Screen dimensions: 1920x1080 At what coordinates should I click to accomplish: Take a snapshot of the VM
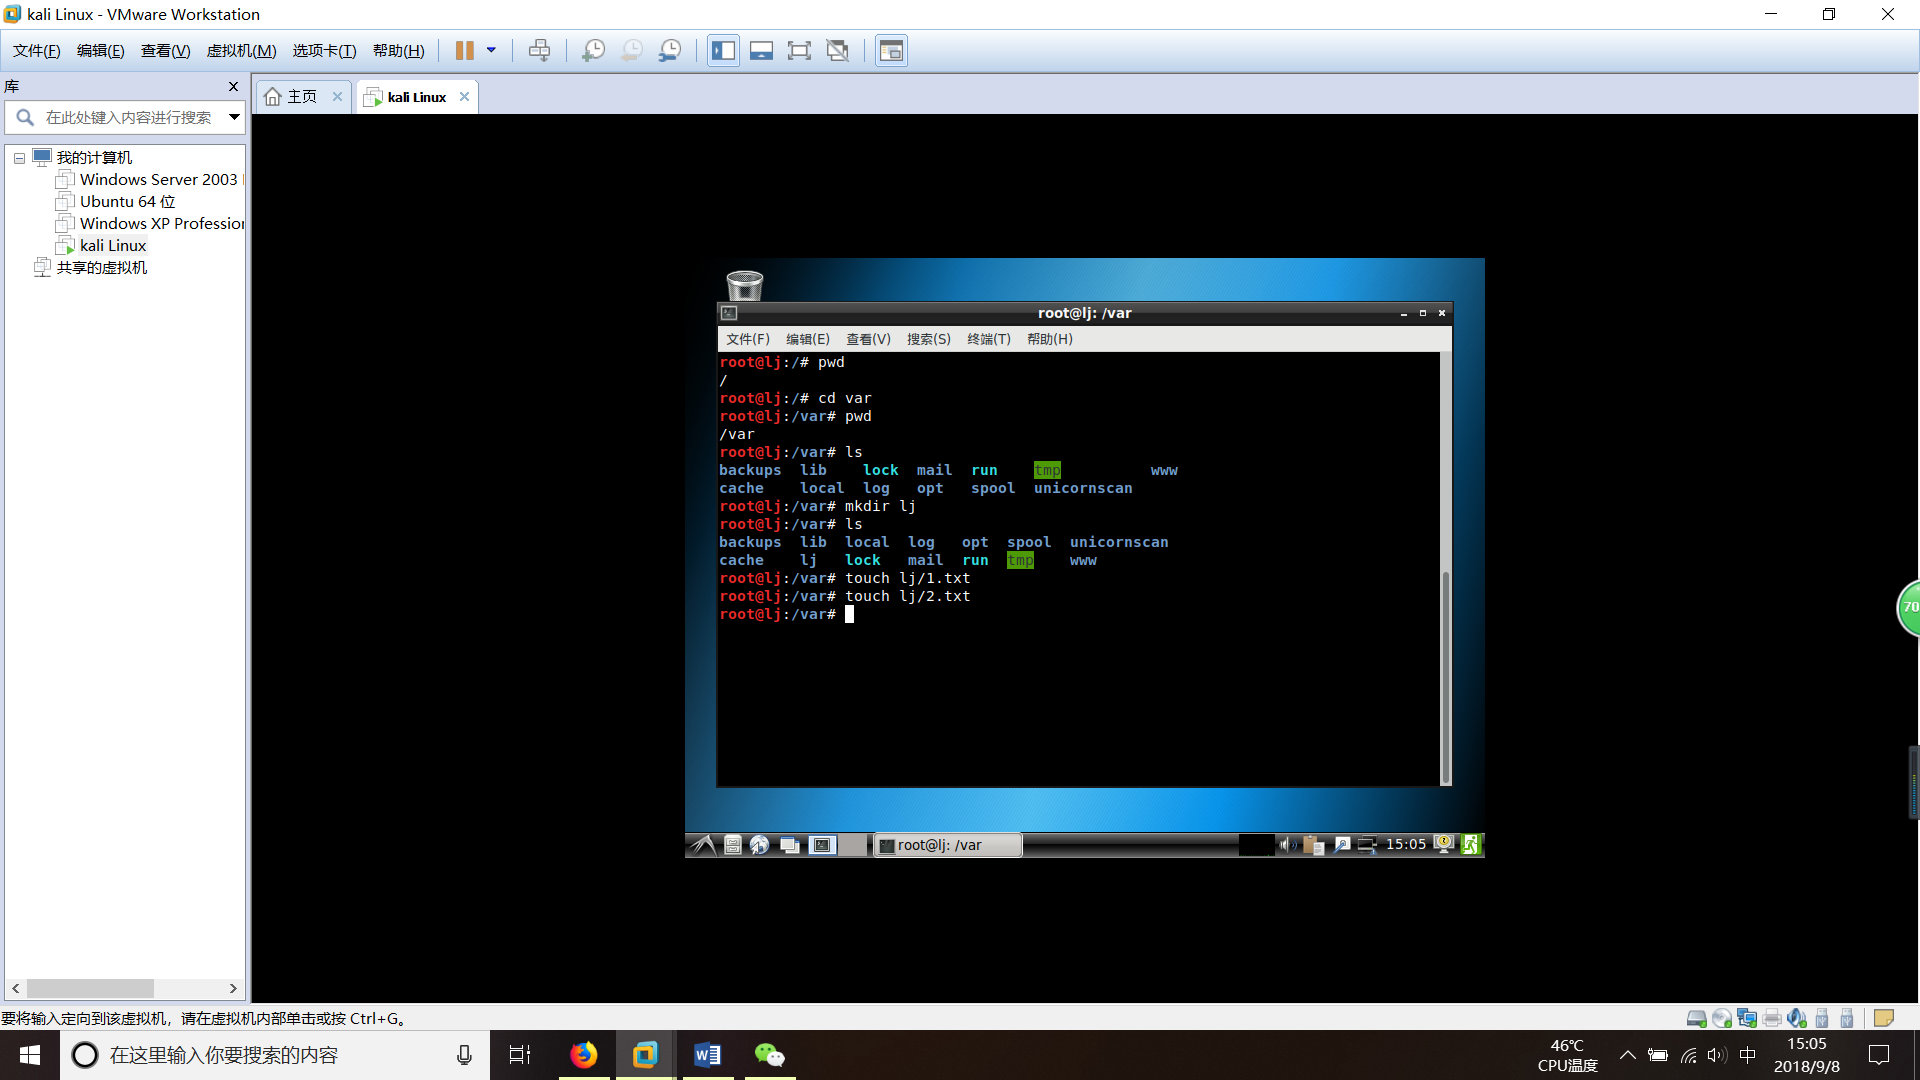pos(593,51)
